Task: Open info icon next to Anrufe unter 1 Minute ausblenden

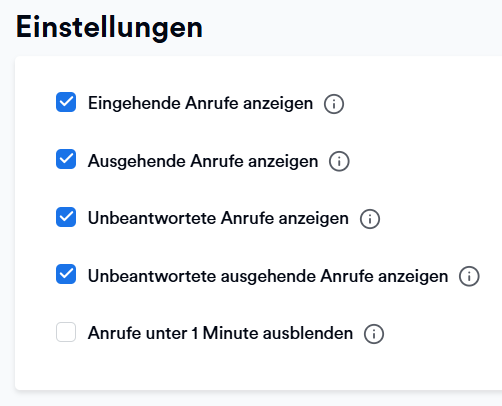Action: (374, 334)
